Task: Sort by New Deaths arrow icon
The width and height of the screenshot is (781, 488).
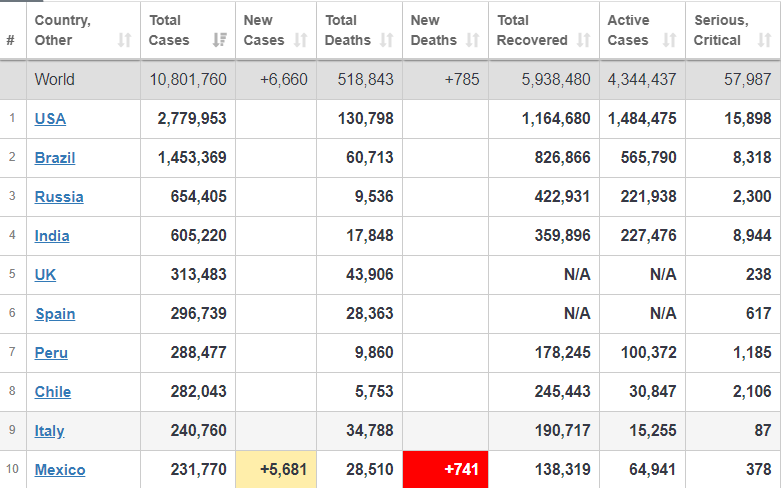Action: pos(473,41)
